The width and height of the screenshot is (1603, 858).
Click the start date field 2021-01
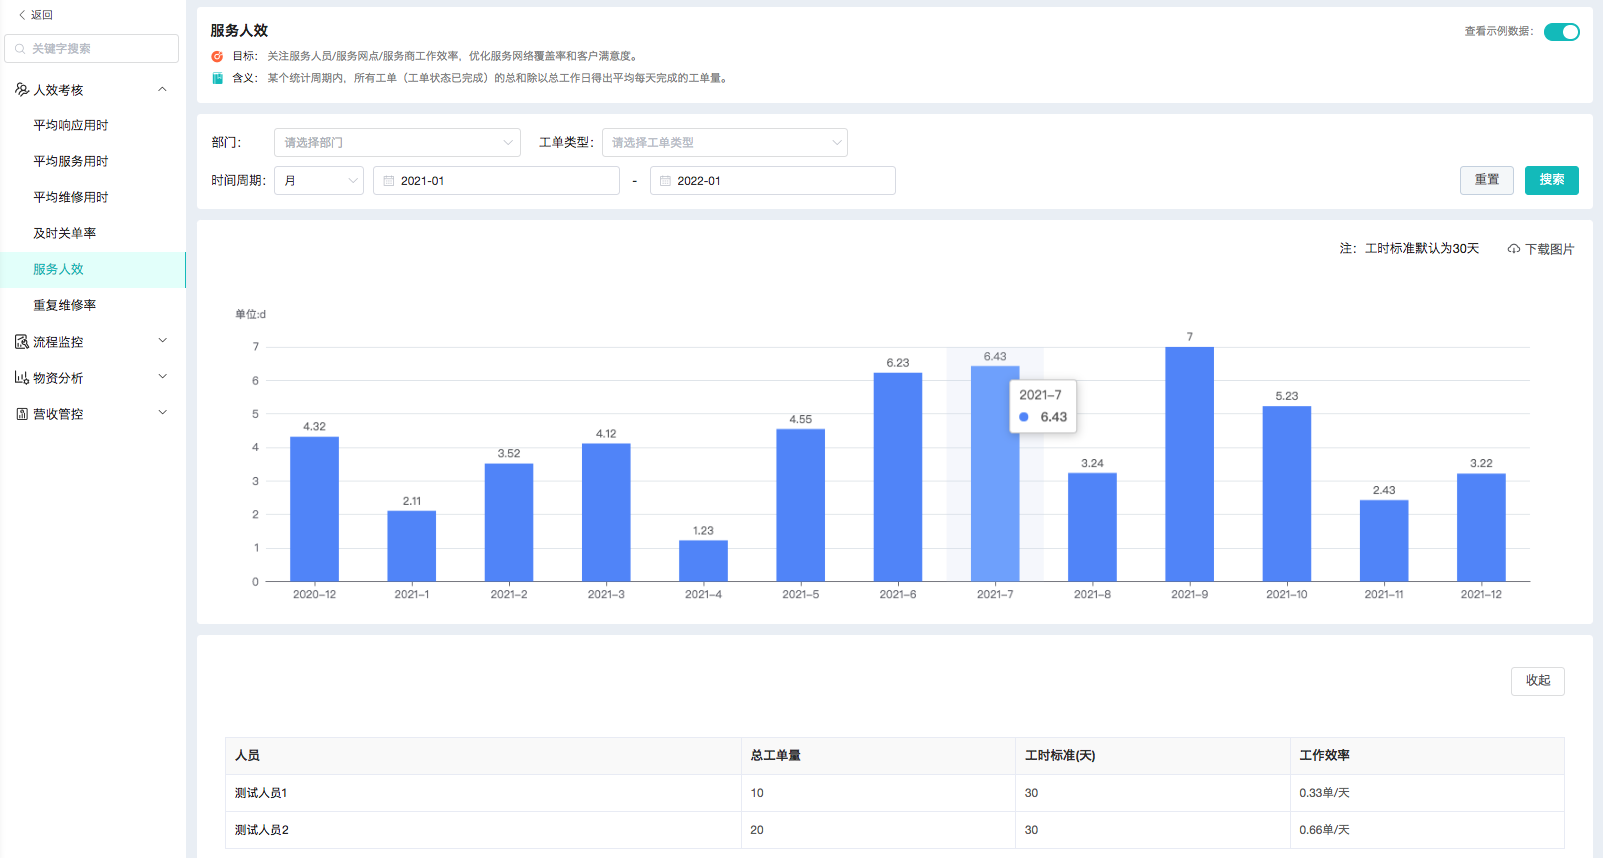coord(496,181)
